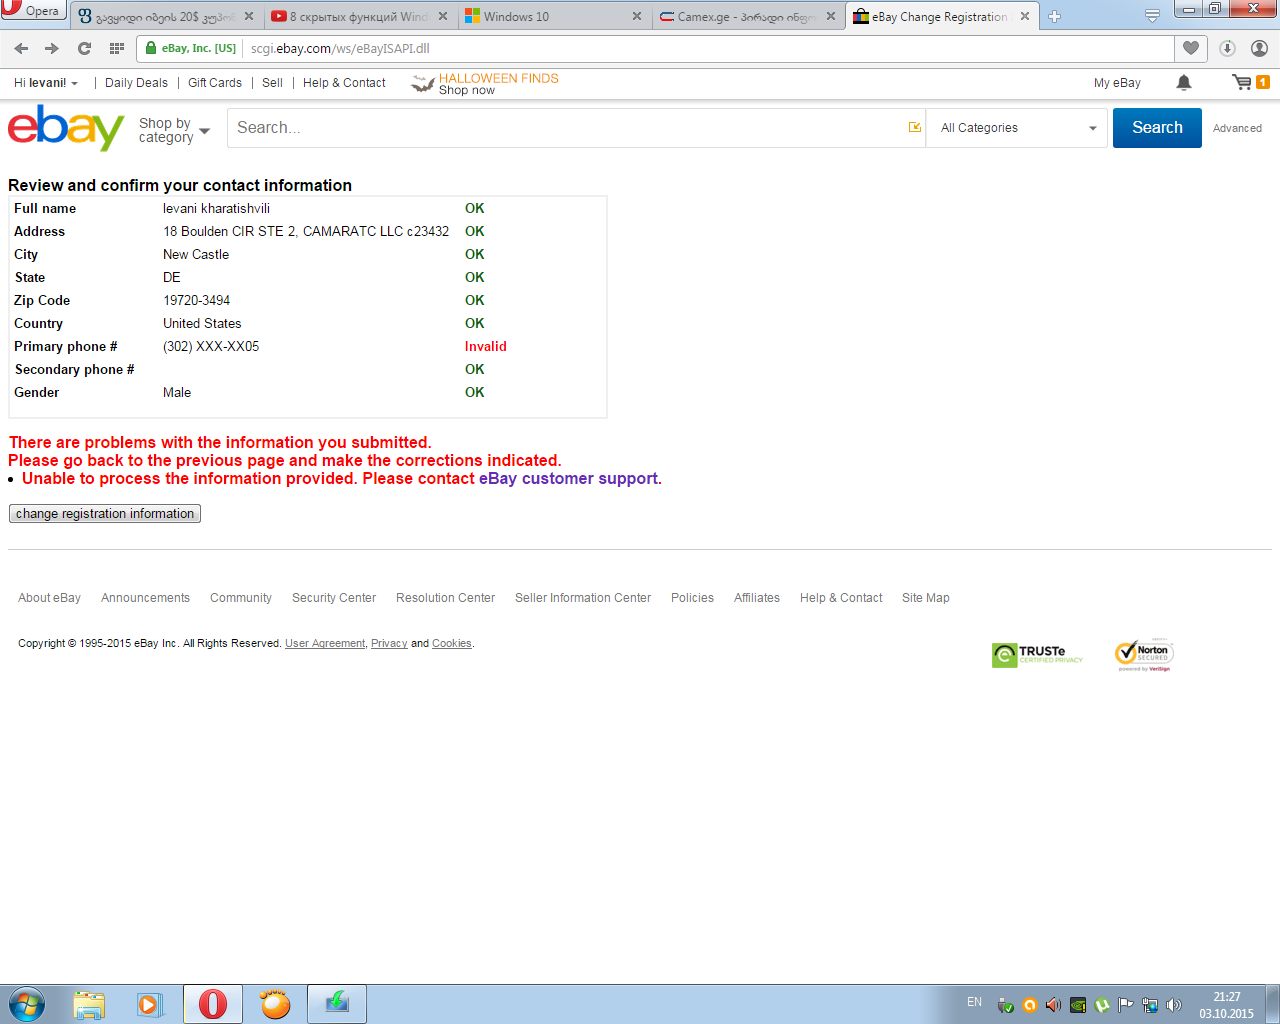The image size is (1280, 1024).
Task: Click the blue Search button
Action: [1157, 128]
